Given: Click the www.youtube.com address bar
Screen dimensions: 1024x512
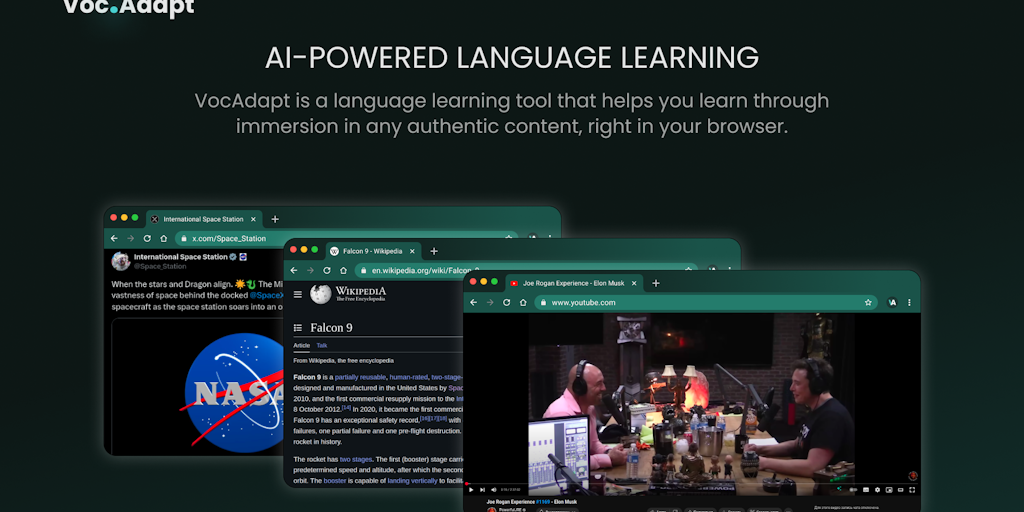Looking at the screenshot, I should click(705, 302).
